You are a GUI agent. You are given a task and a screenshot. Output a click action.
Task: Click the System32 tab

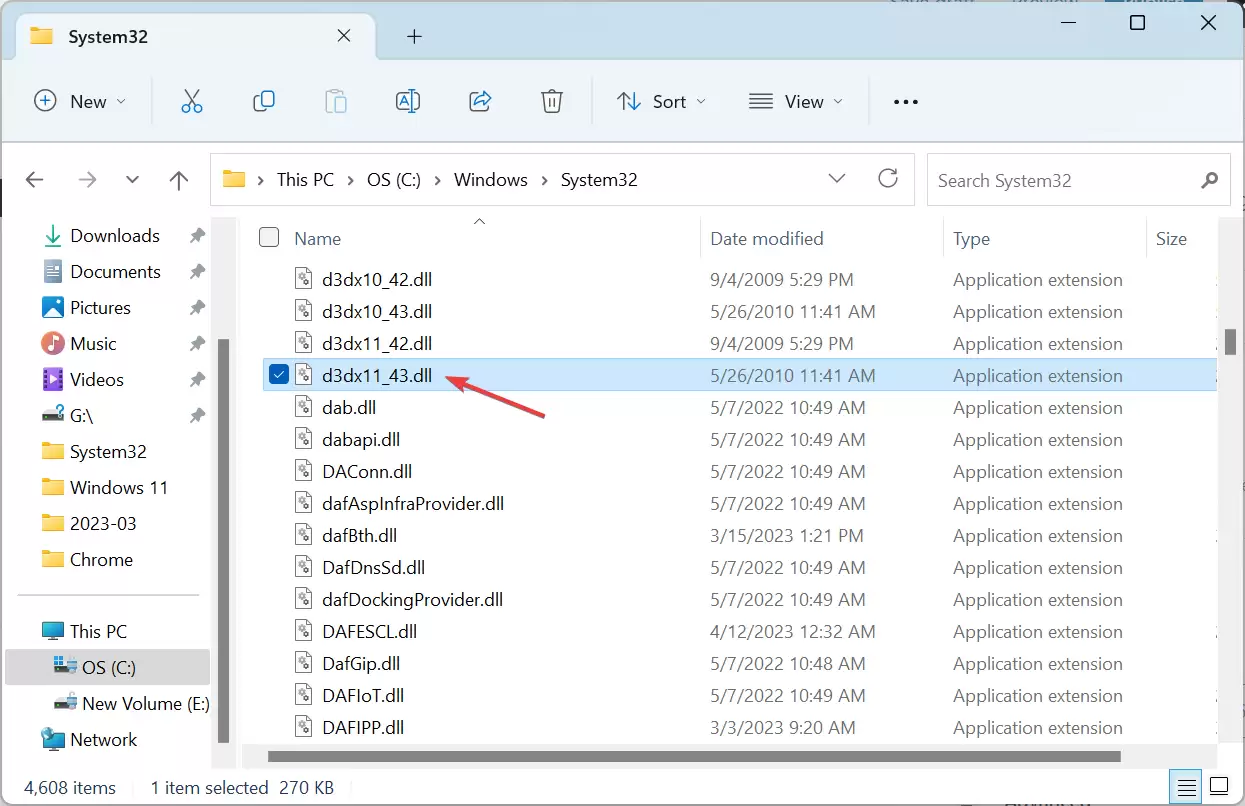193,37
